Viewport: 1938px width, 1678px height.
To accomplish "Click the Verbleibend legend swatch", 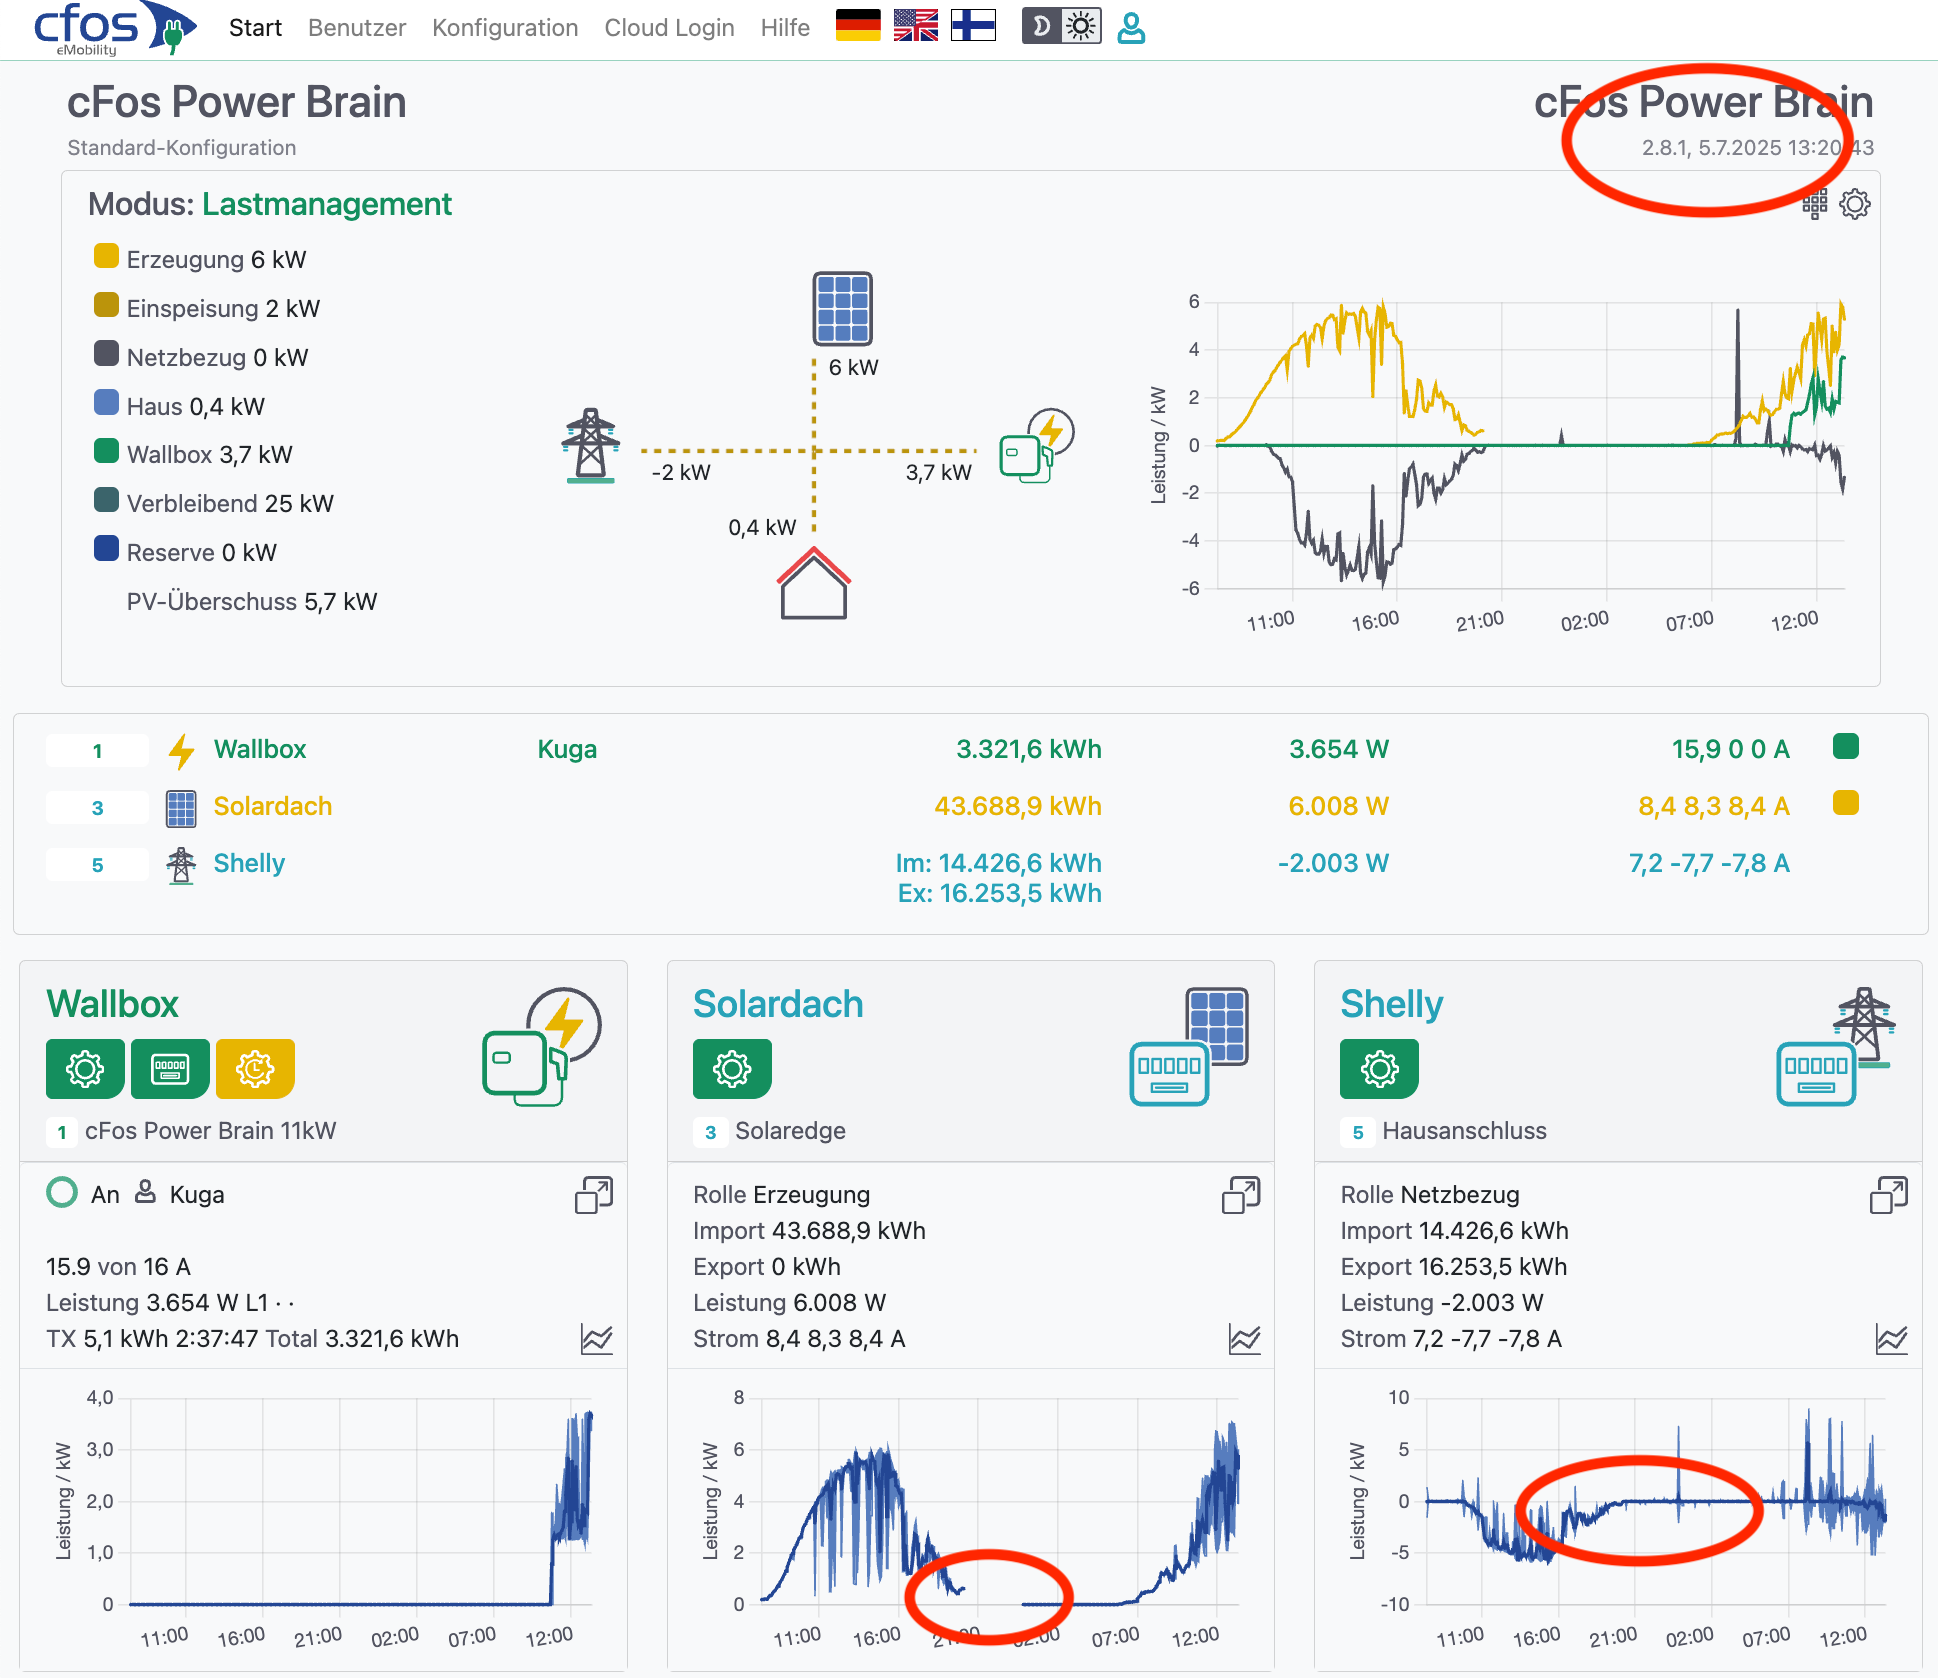I will point(106,501).
